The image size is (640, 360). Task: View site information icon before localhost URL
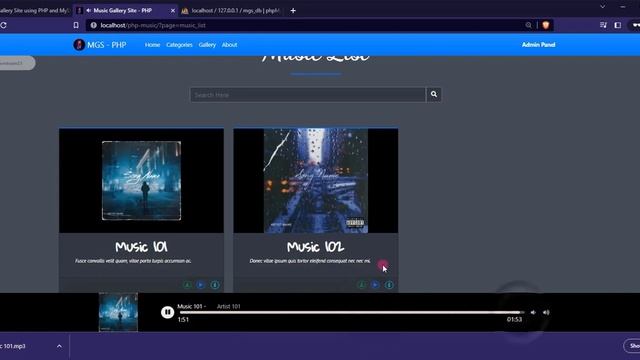point(93,25)
